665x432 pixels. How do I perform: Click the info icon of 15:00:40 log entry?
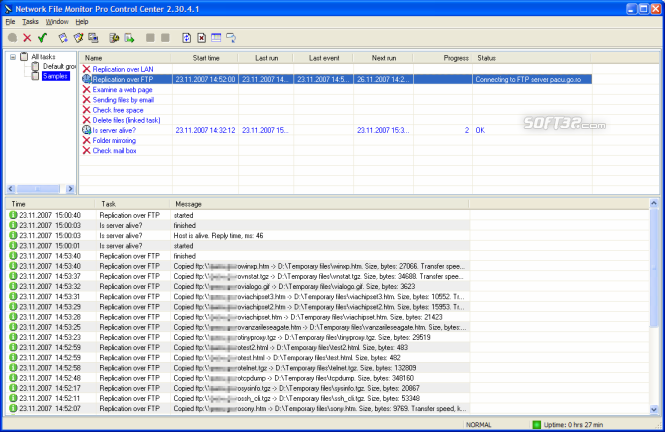click(x=13, y=215)
